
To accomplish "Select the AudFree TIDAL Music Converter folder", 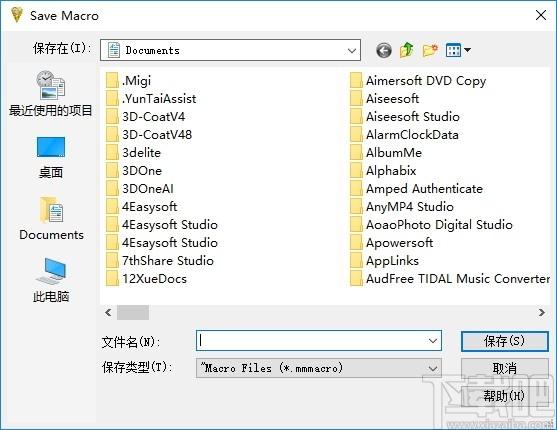I will (450, 279).
